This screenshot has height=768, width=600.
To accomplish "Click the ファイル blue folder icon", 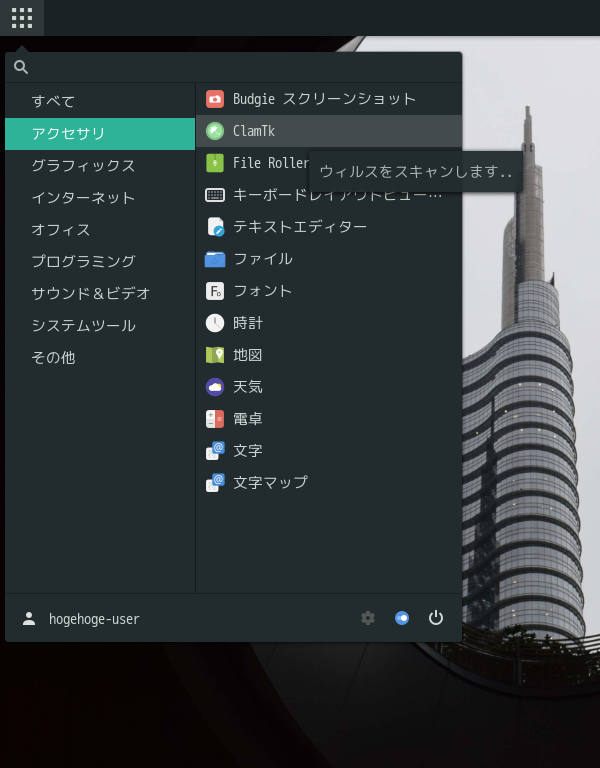I will (215, 259).
